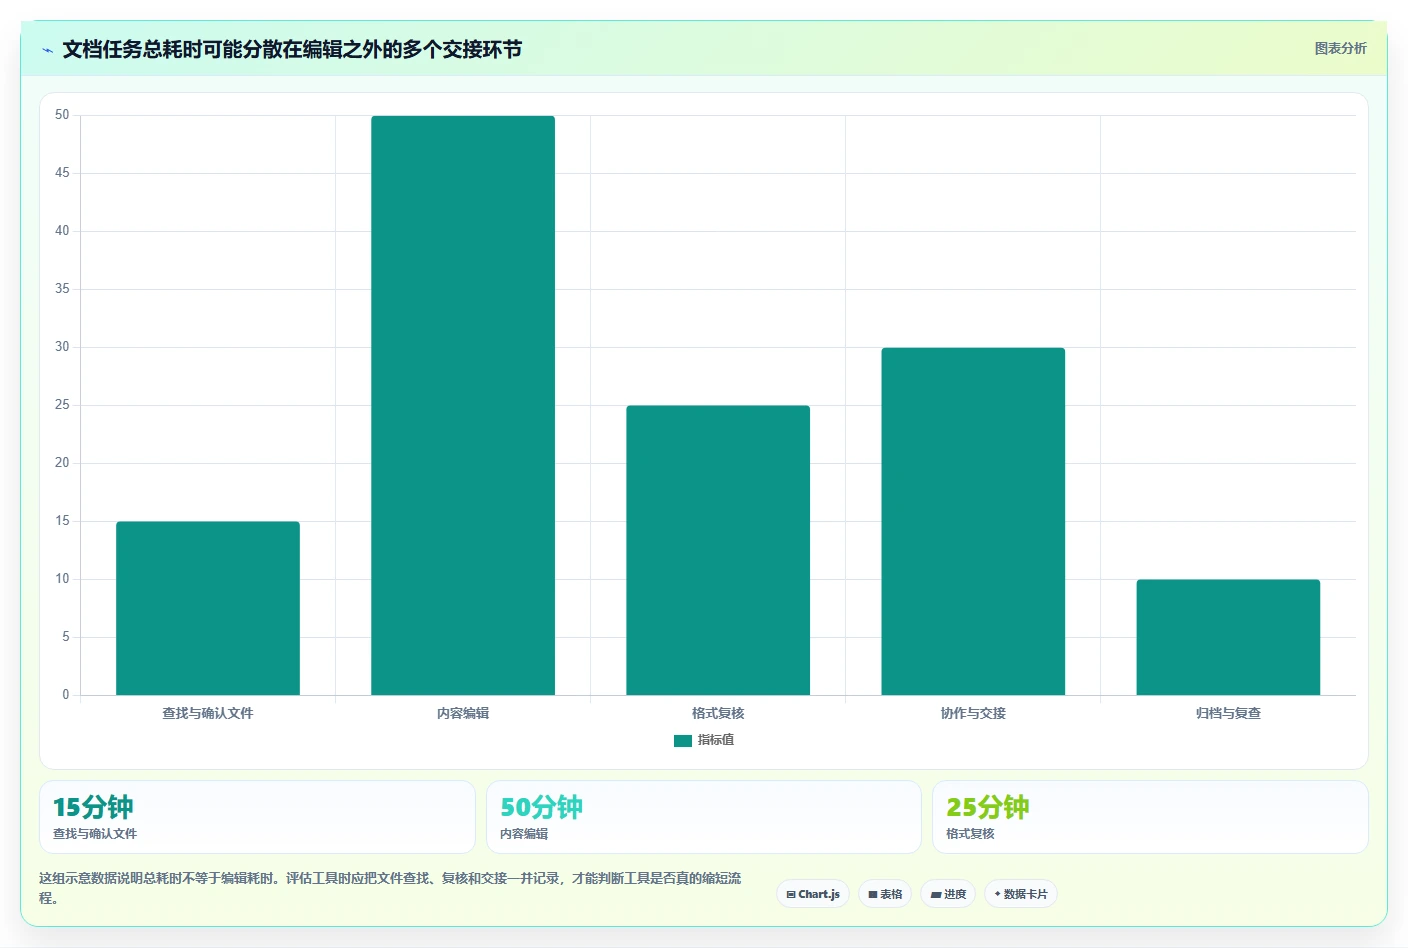Click the 50分钟 value text
This screenshot has height=948, width=1408.
coord(541,807)
